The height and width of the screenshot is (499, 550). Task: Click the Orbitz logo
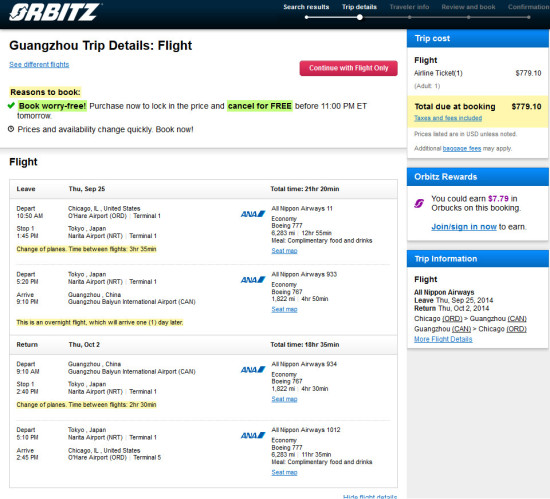tap(55, 13)
